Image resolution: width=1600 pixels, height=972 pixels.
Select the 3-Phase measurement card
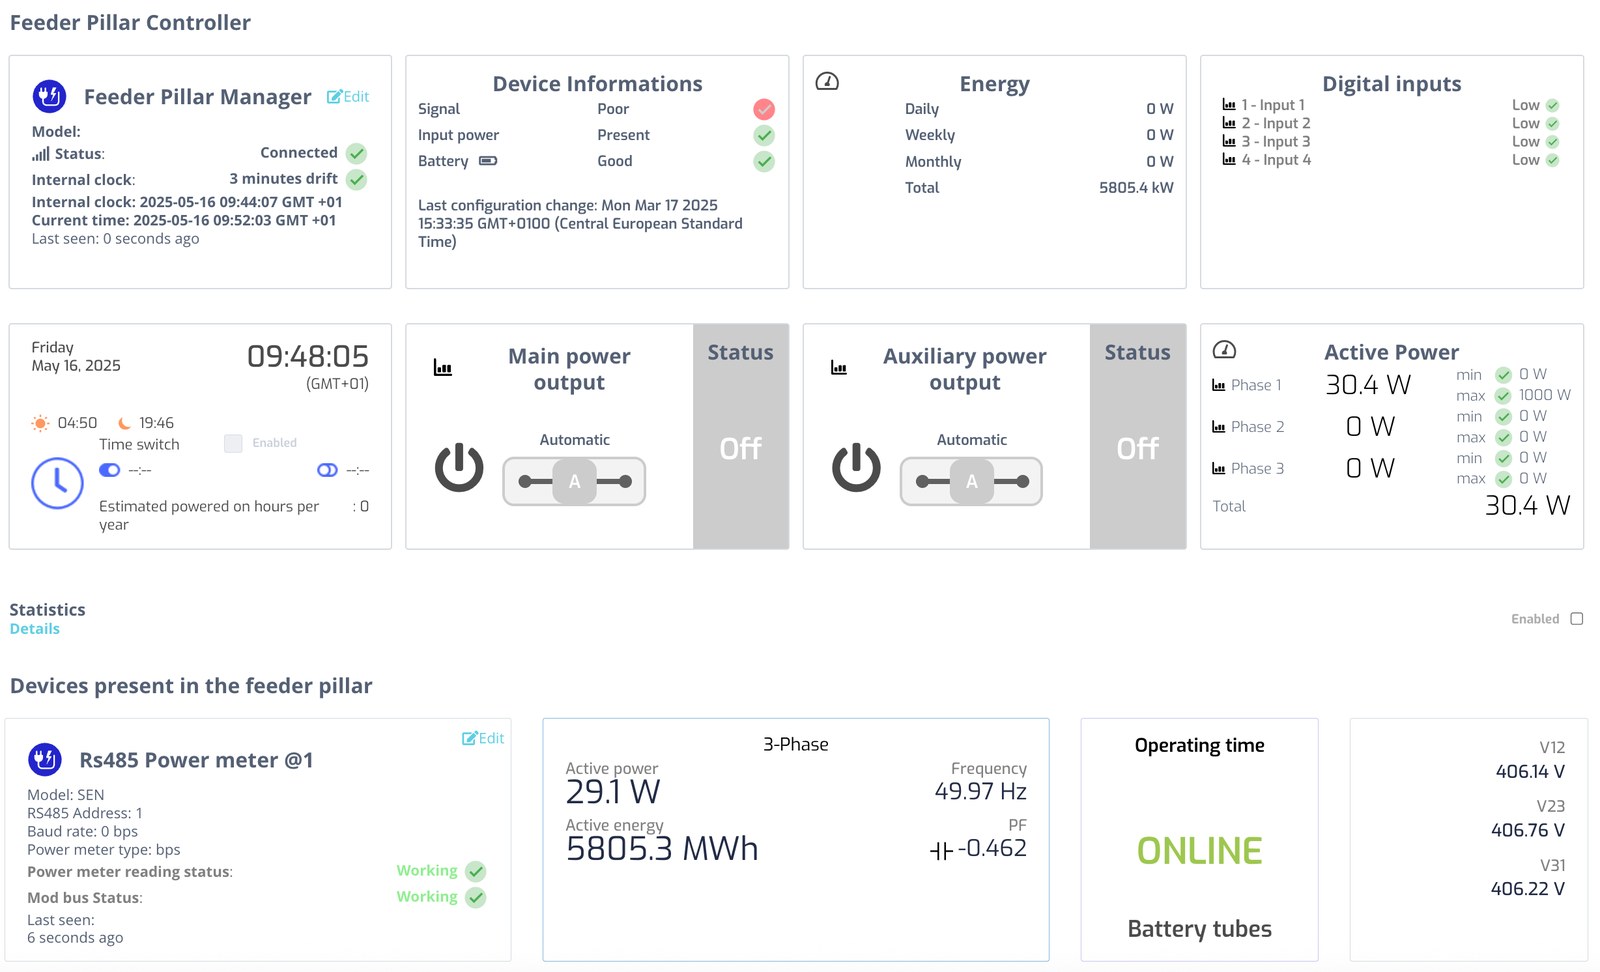796,840
